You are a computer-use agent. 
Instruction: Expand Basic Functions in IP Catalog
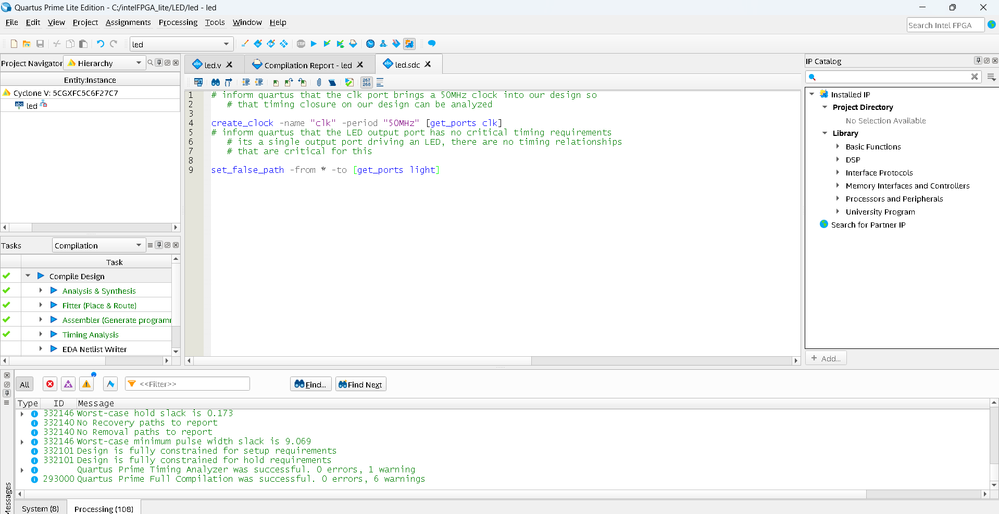838,147
